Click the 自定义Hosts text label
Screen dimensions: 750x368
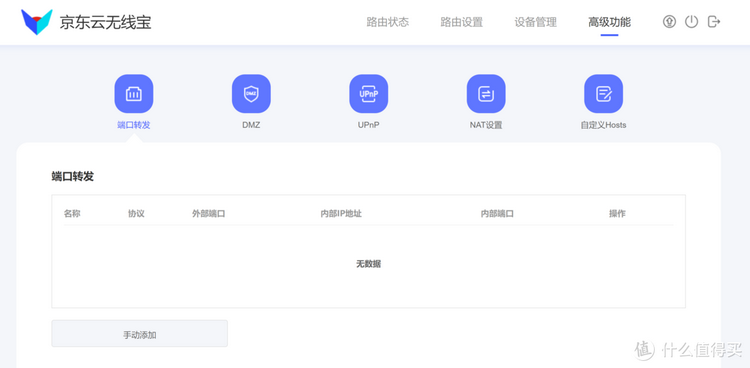(x=603, y=125)
